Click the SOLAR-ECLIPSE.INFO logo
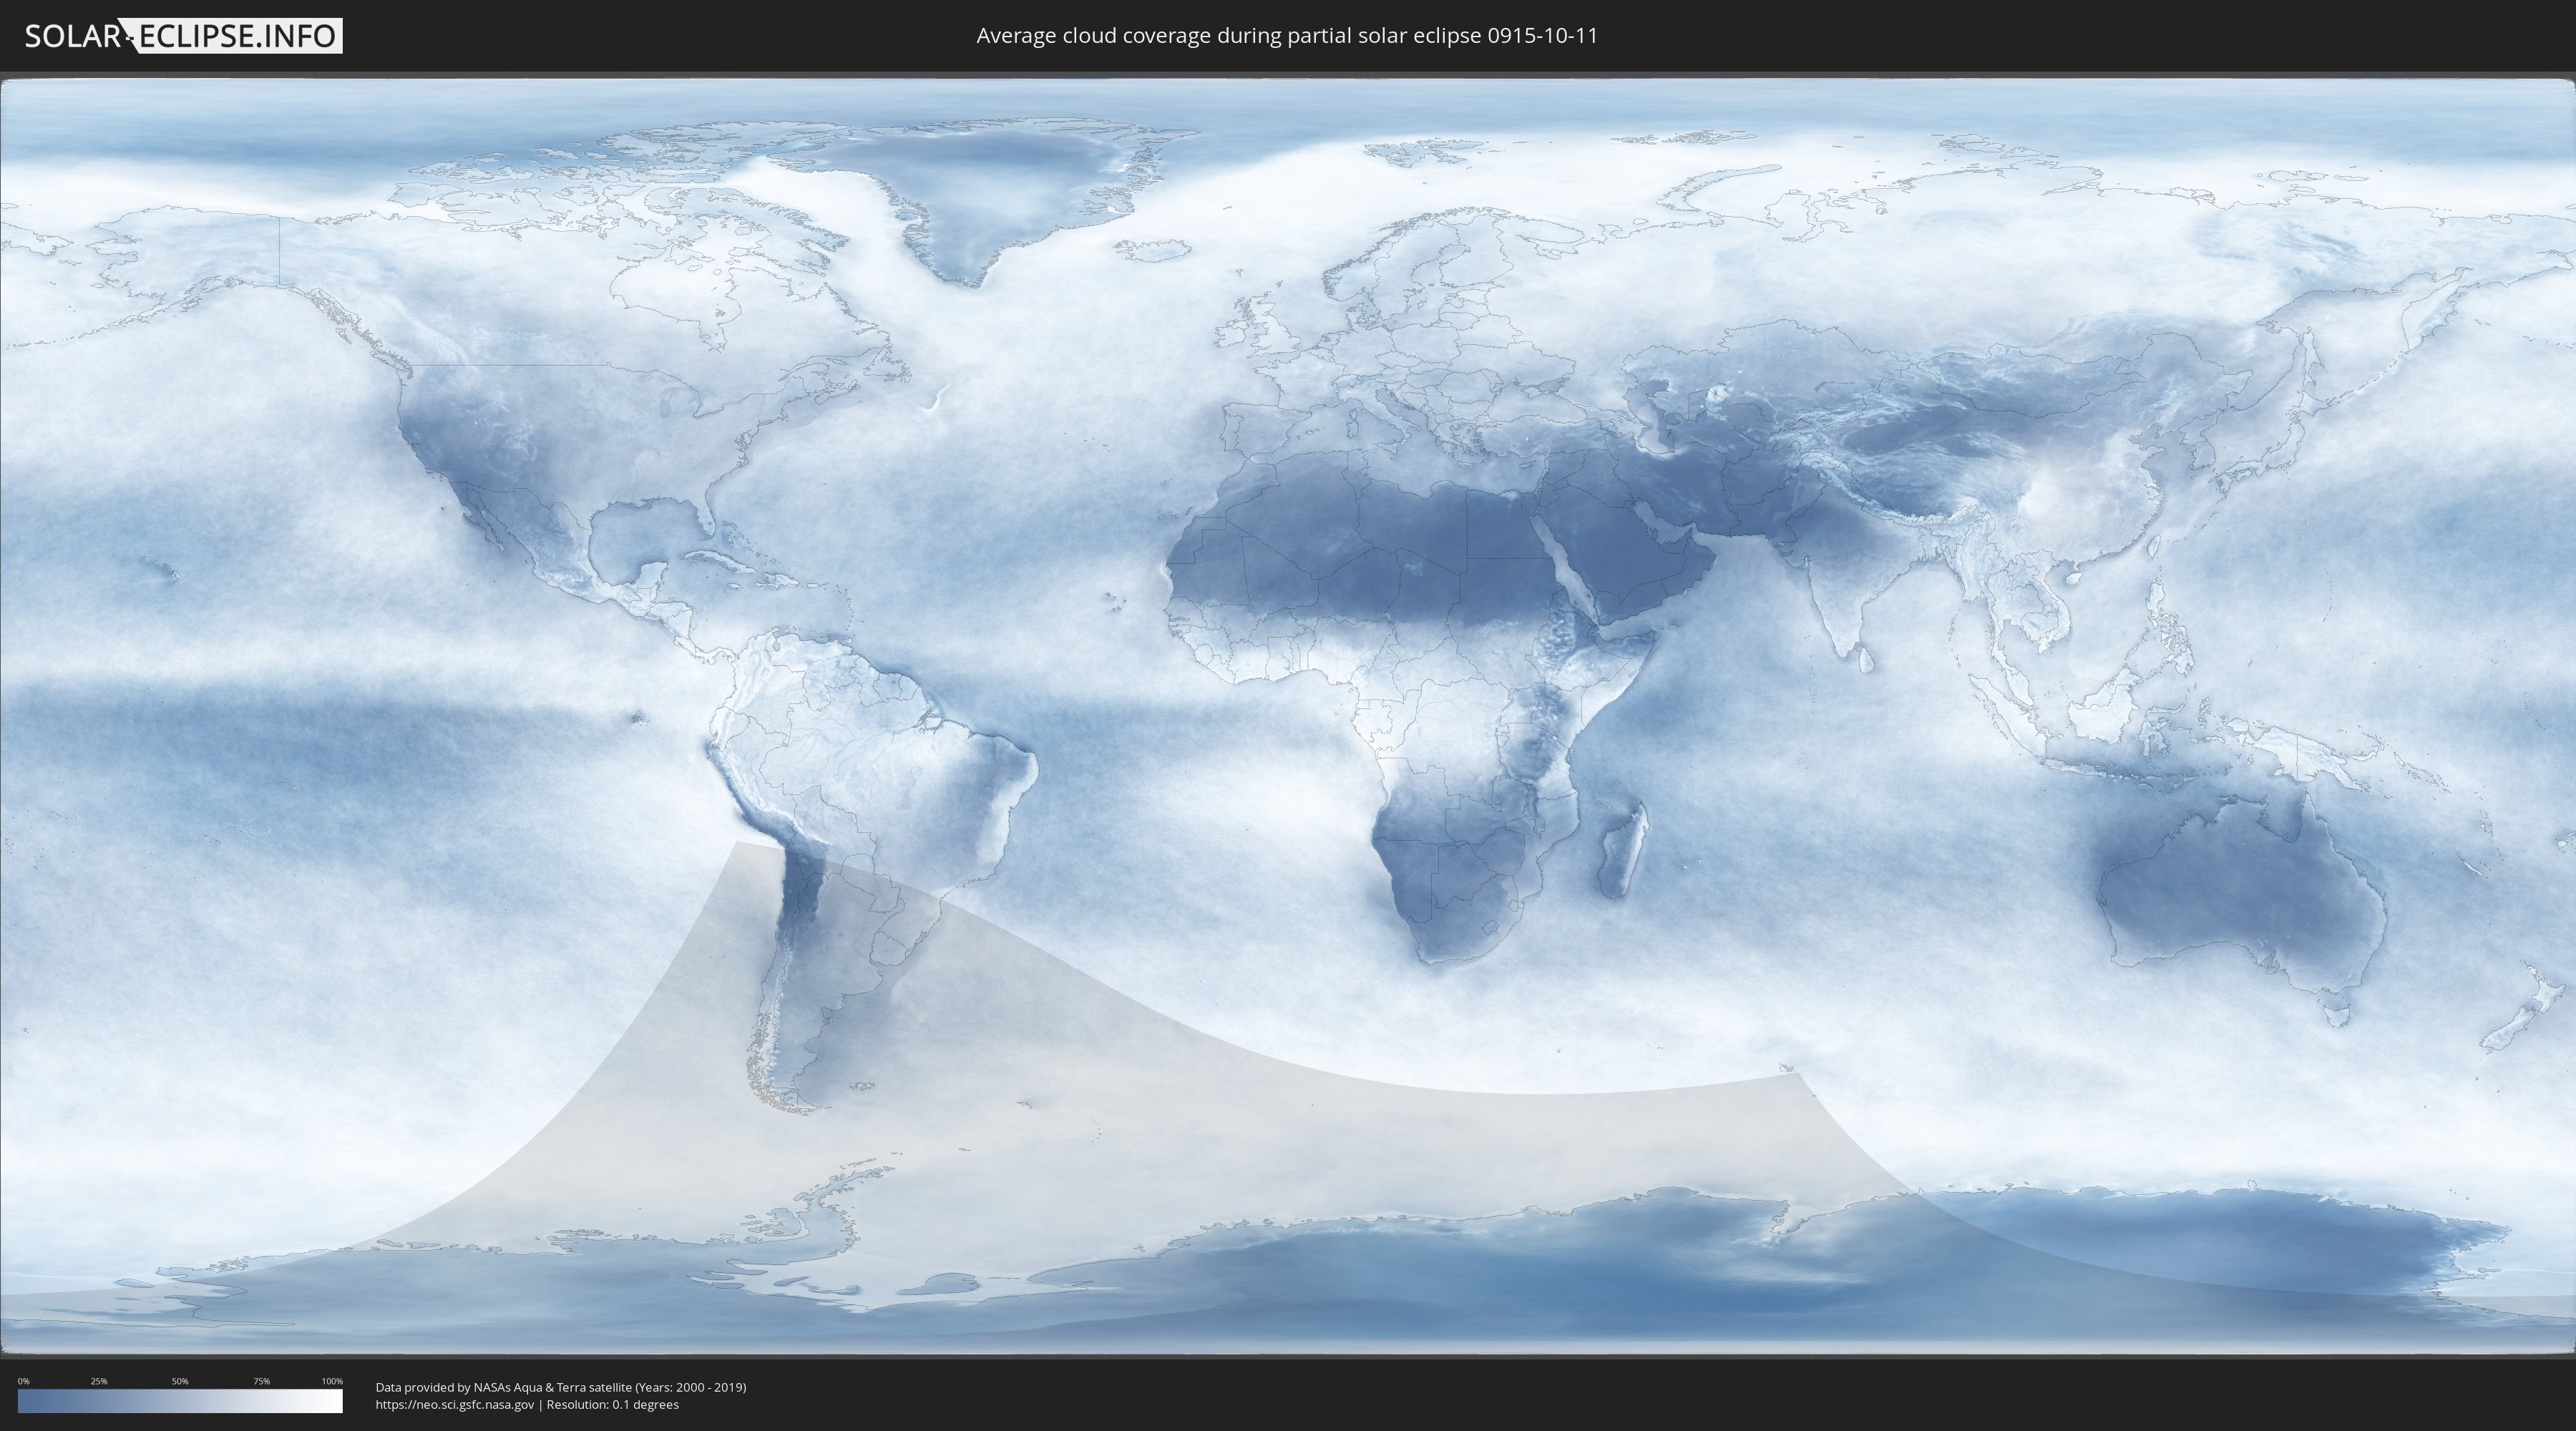 [183, 36]
